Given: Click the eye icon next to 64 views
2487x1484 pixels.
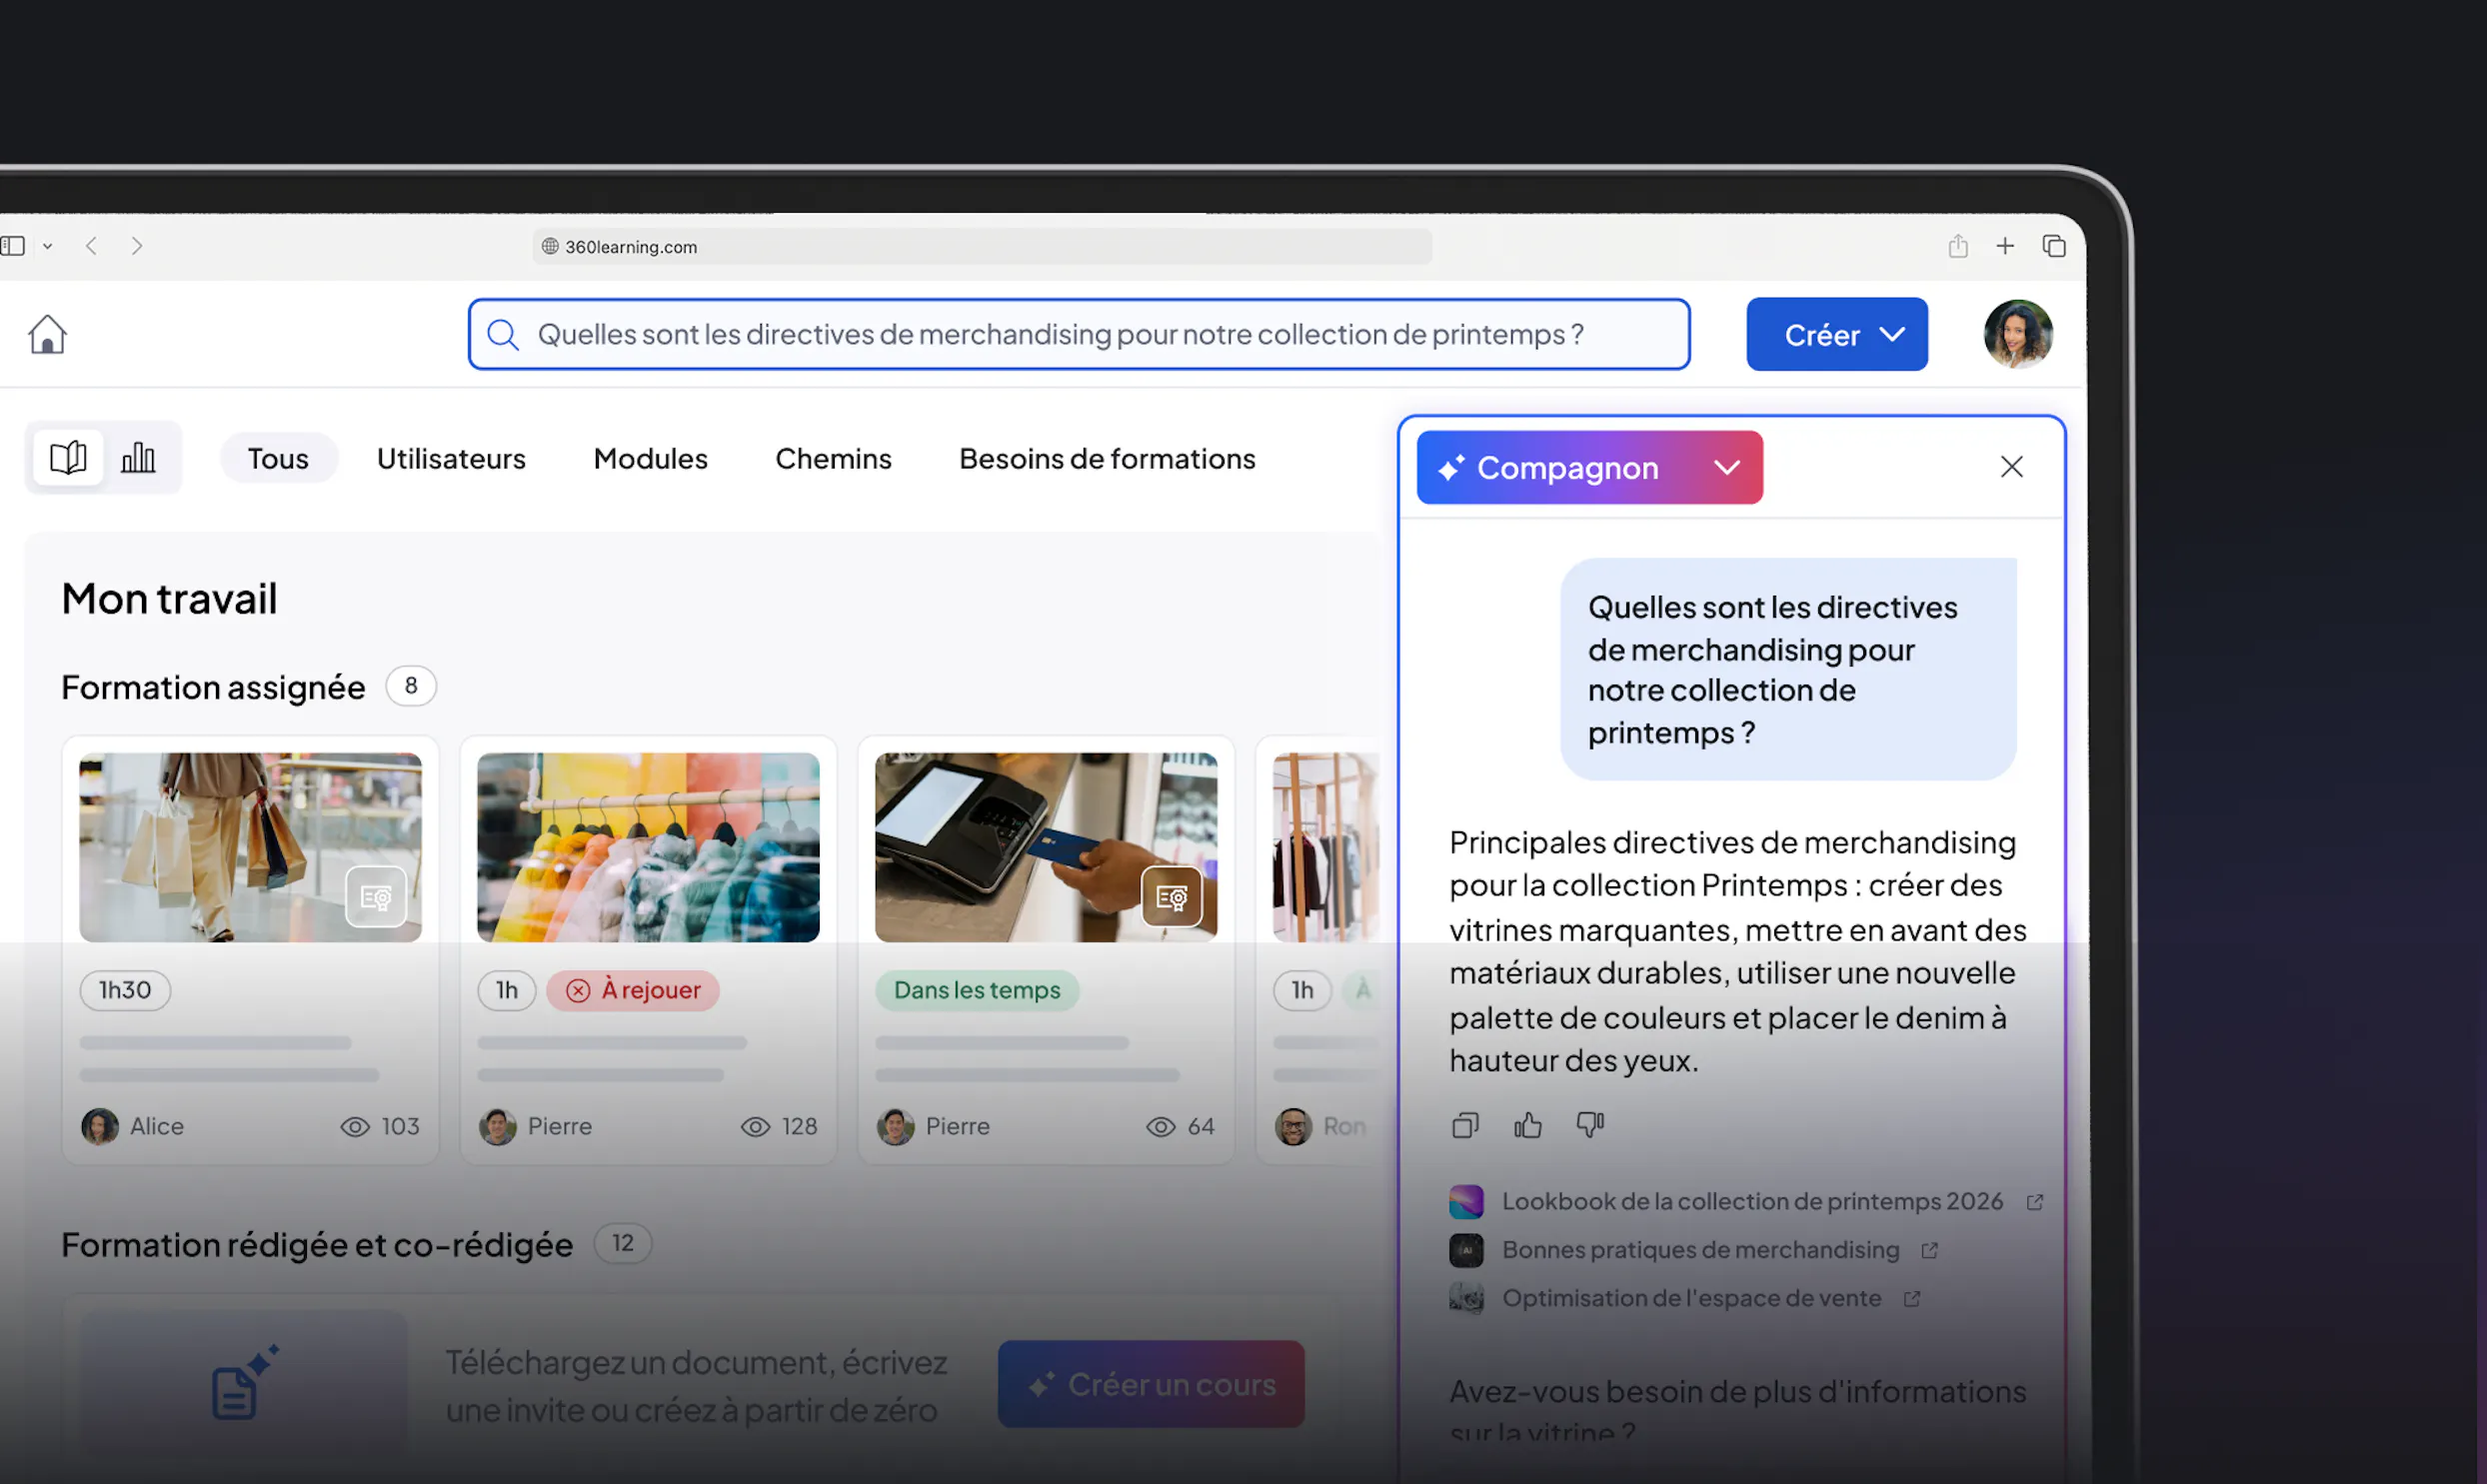Looking at the screenshot, I should pyautogui.click(x=1160, y=1127).
